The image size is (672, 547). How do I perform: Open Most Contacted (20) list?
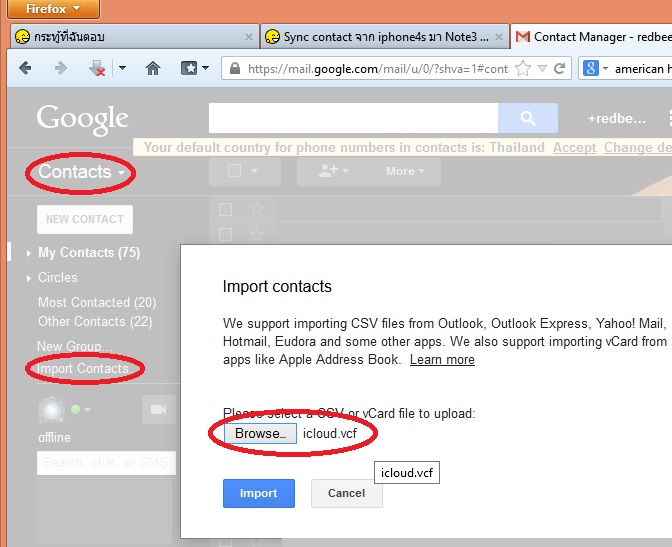coord(97,302)
